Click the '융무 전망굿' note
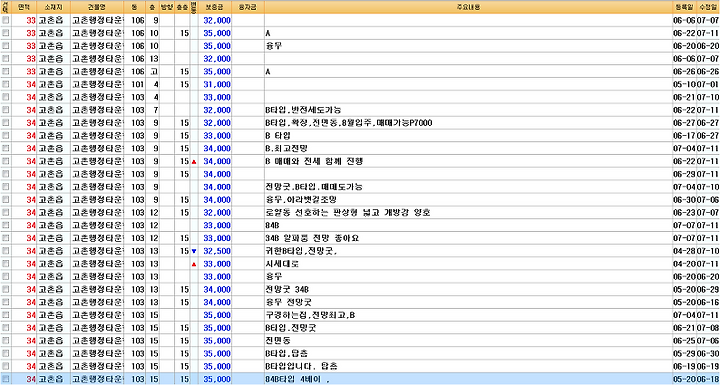 click(288, 303)
